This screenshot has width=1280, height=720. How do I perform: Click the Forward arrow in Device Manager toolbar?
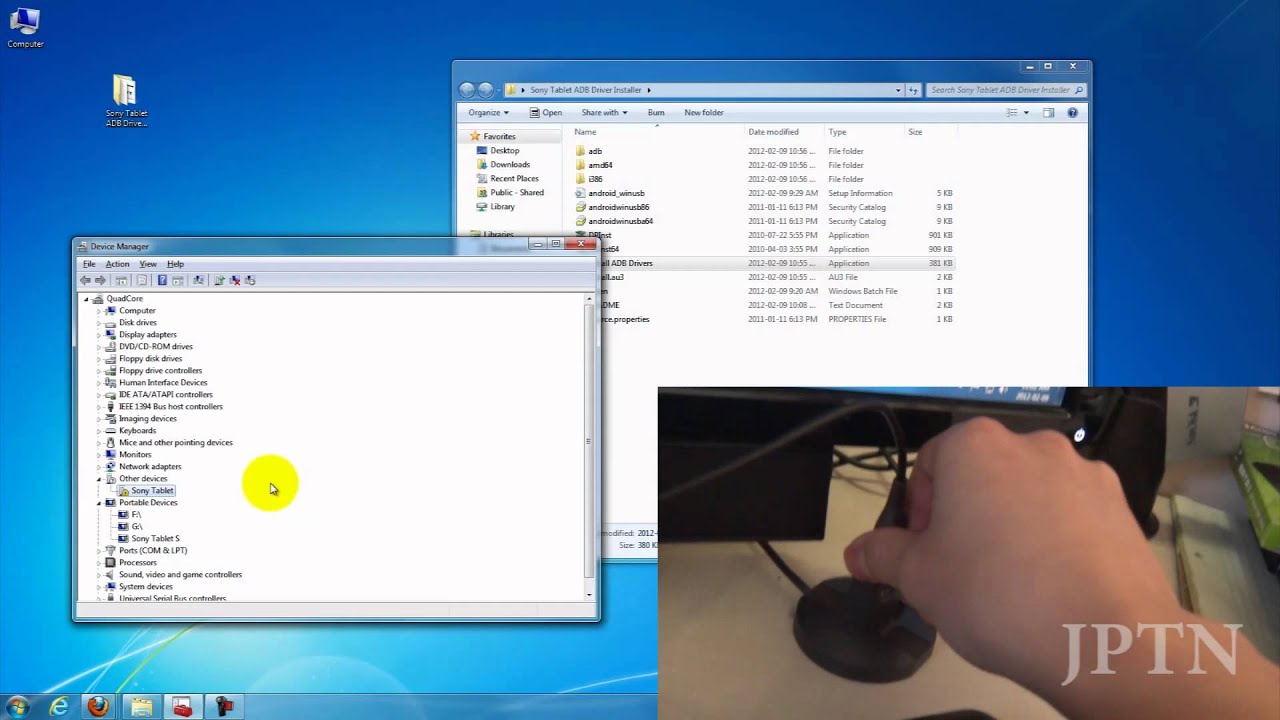coord(100,280)
